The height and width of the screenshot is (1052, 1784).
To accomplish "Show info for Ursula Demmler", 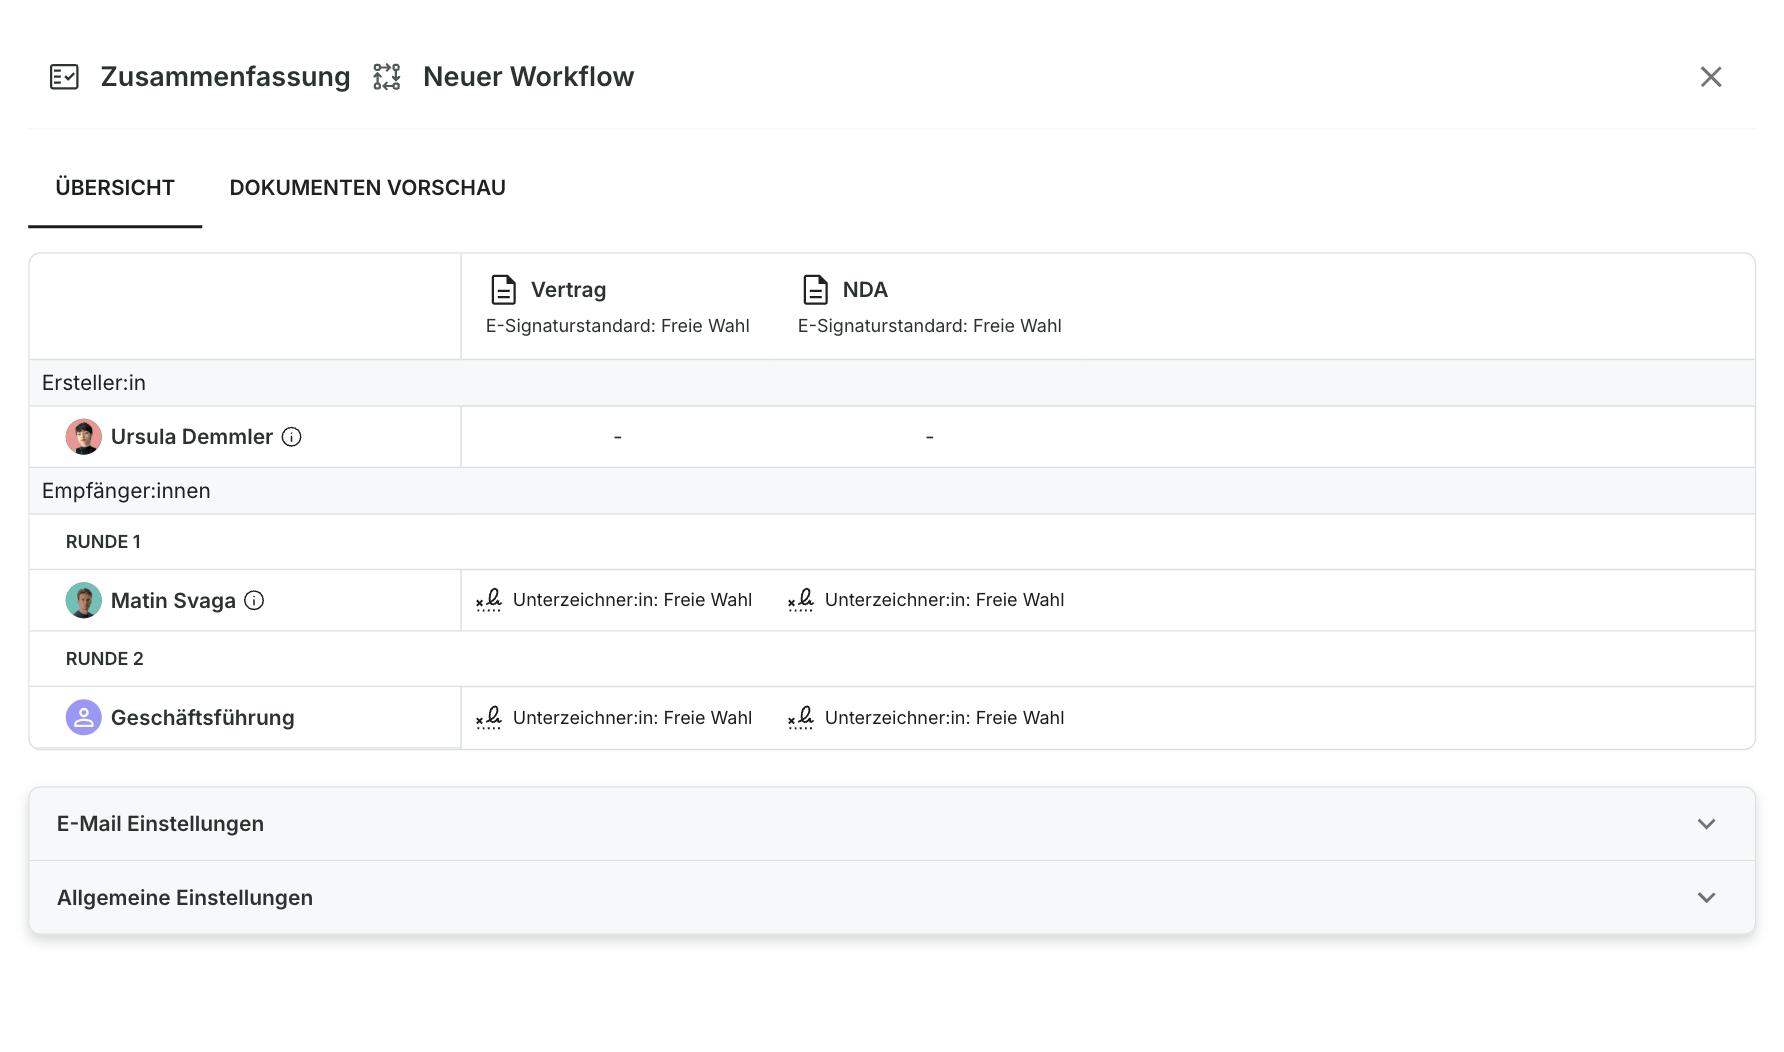I will click(x=292, y=437).
